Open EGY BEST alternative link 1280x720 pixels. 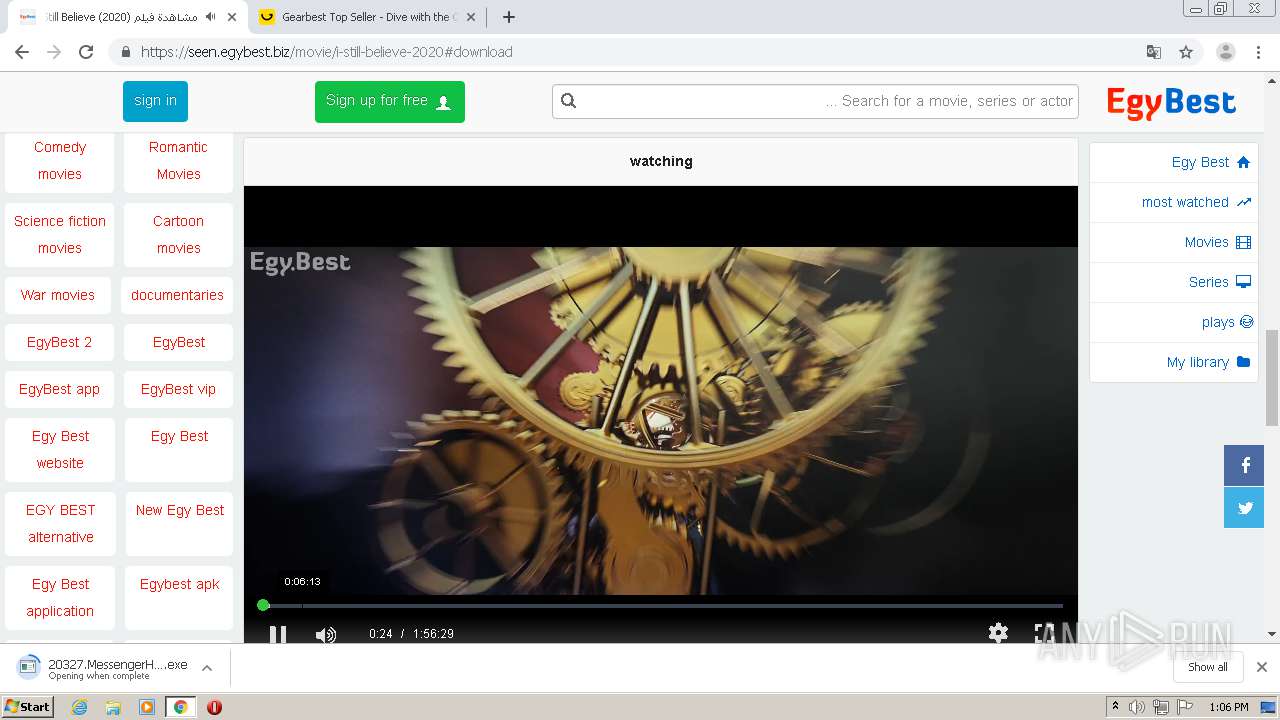(60, 523)
